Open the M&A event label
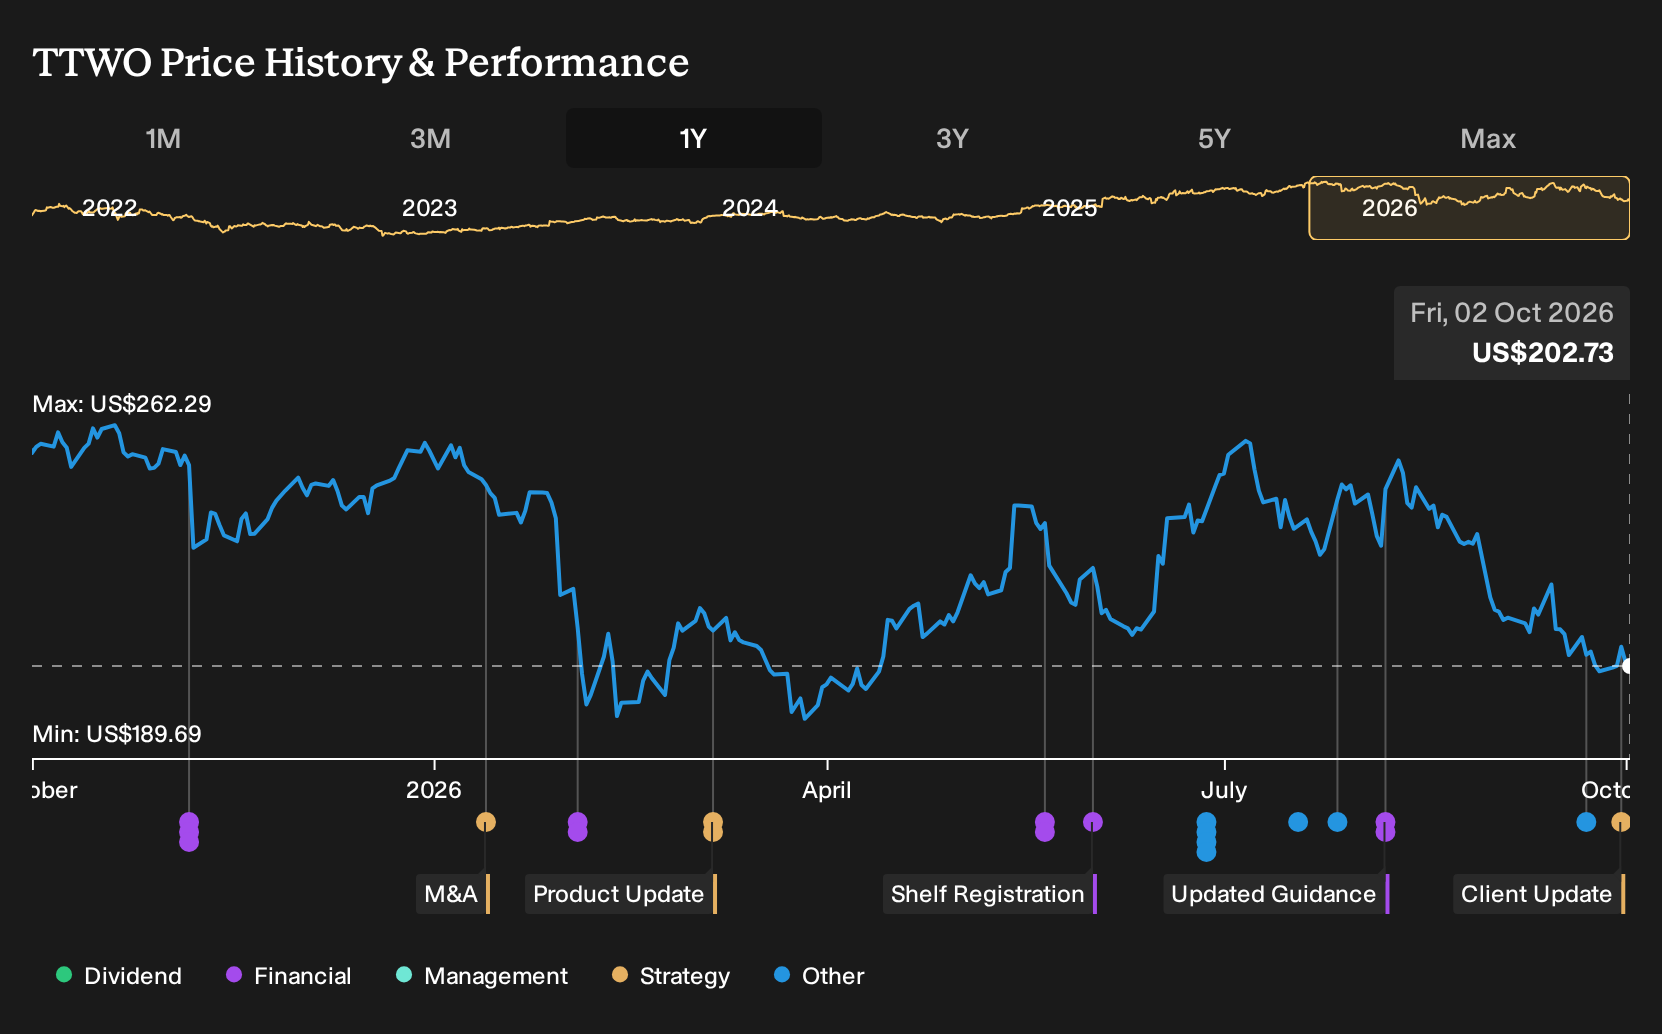The image size is (1662, 1034). pos(453,894)
